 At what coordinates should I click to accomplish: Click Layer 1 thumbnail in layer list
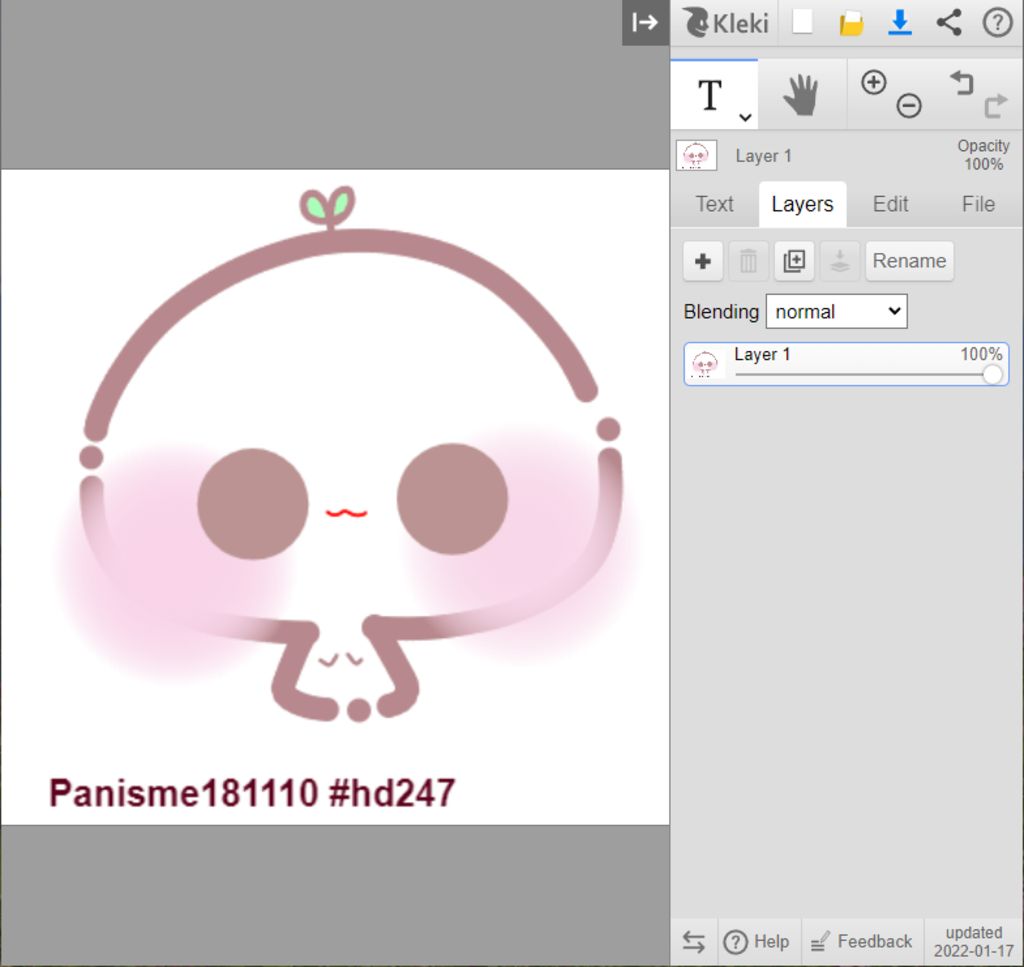705,363
